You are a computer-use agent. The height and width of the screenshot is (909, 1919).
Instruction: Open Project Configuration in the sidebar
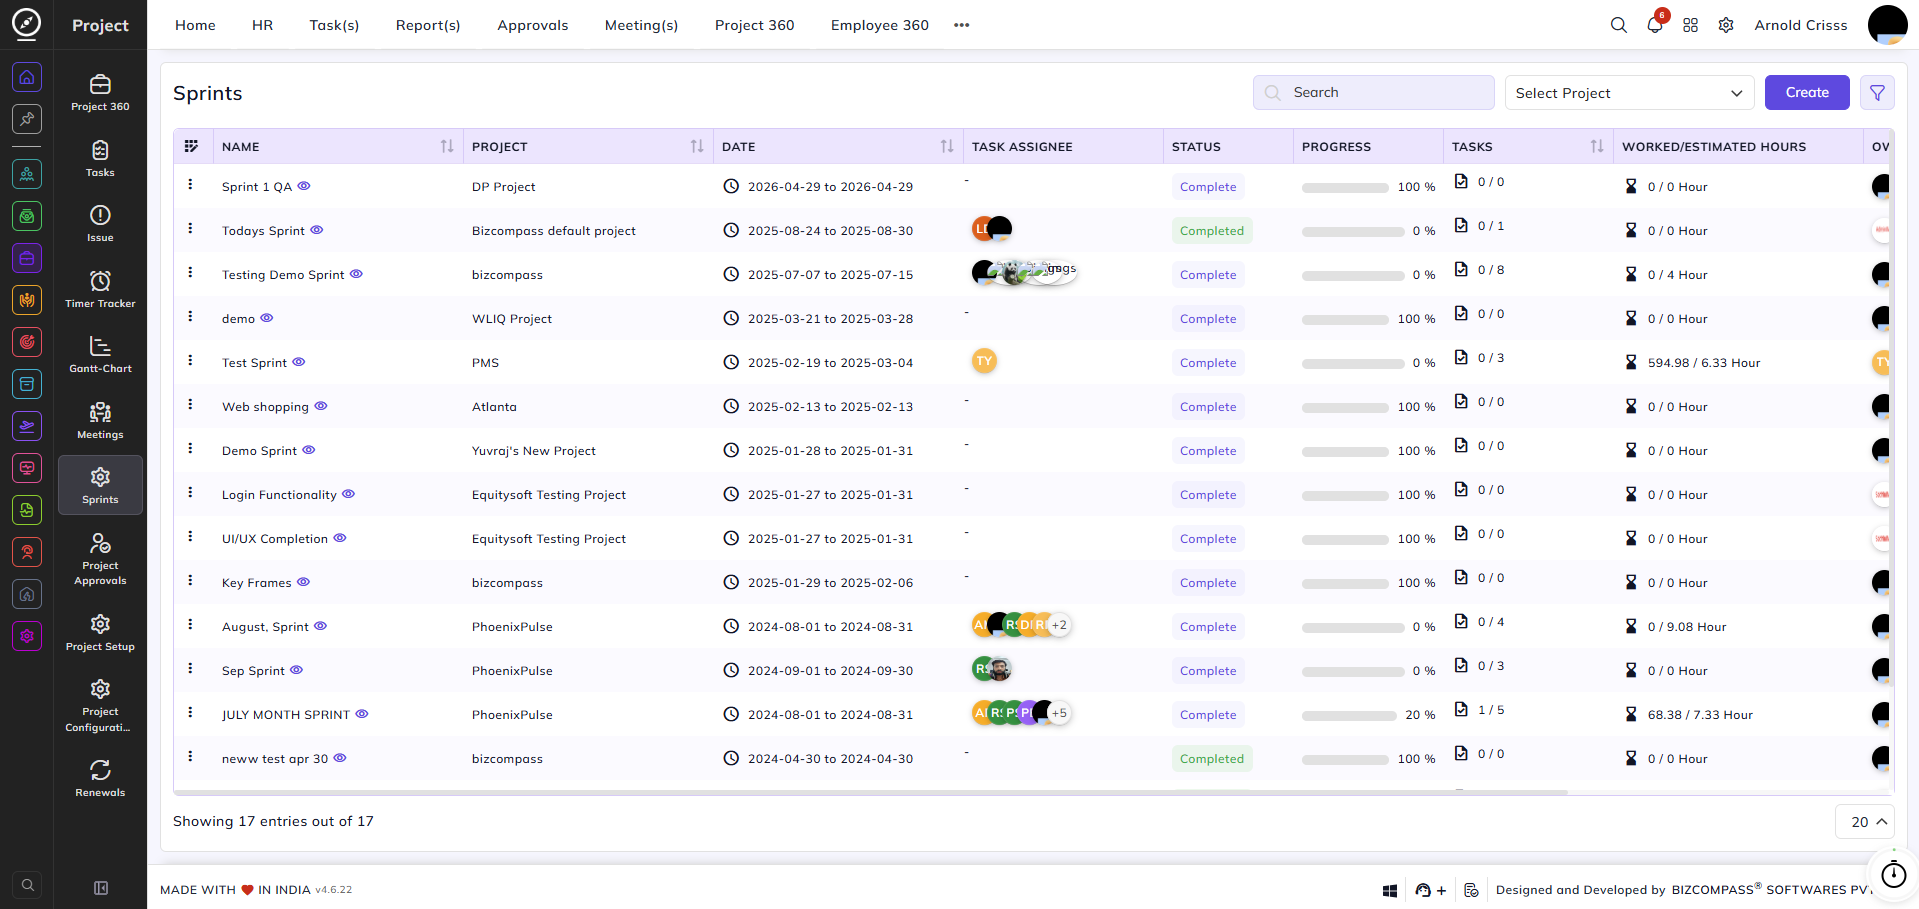point(100,704)
